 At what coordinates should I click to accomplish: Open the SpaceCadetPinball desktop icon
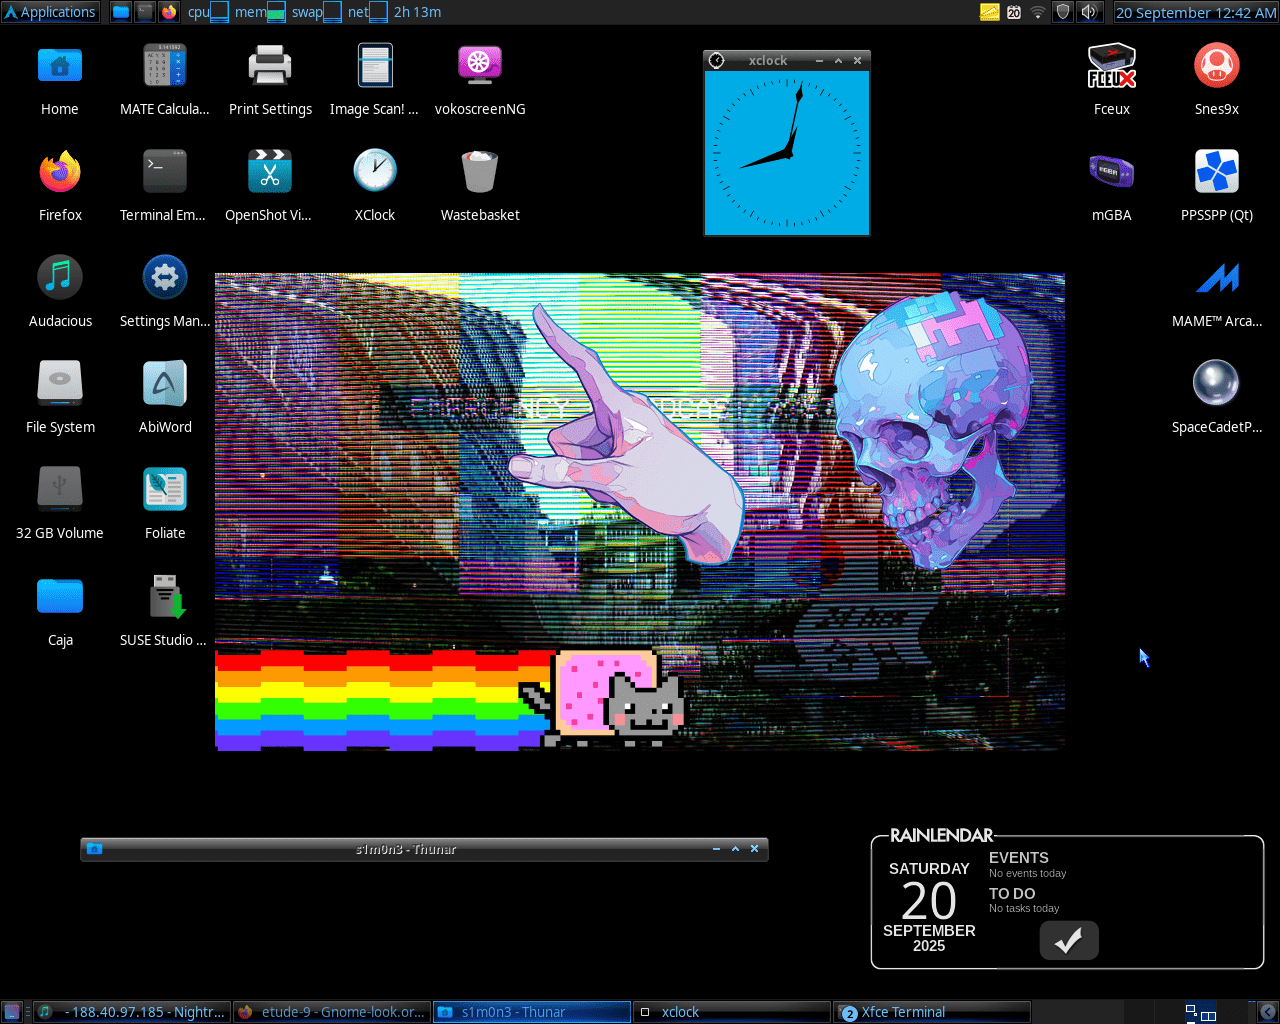click(x=1216, y=384)
